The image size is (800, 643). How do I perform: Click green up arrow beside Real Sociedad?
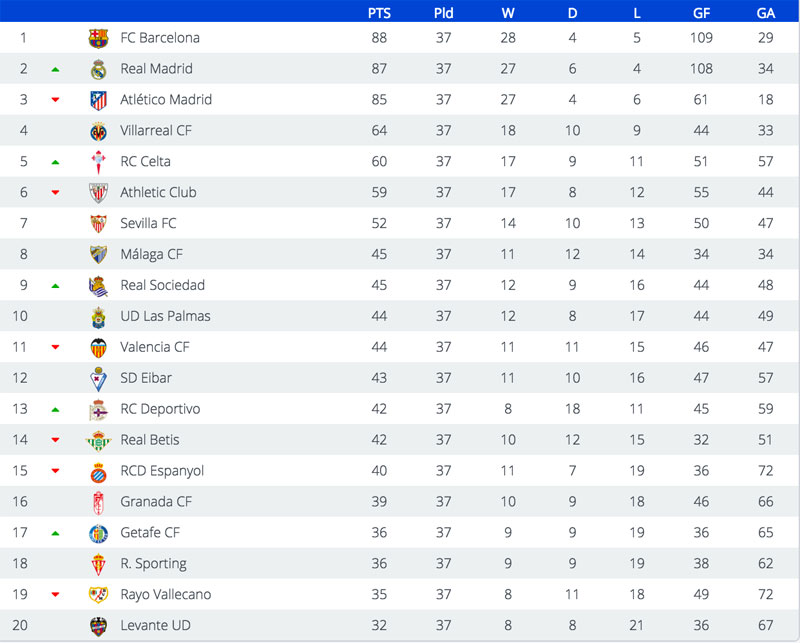coord(55,286)
